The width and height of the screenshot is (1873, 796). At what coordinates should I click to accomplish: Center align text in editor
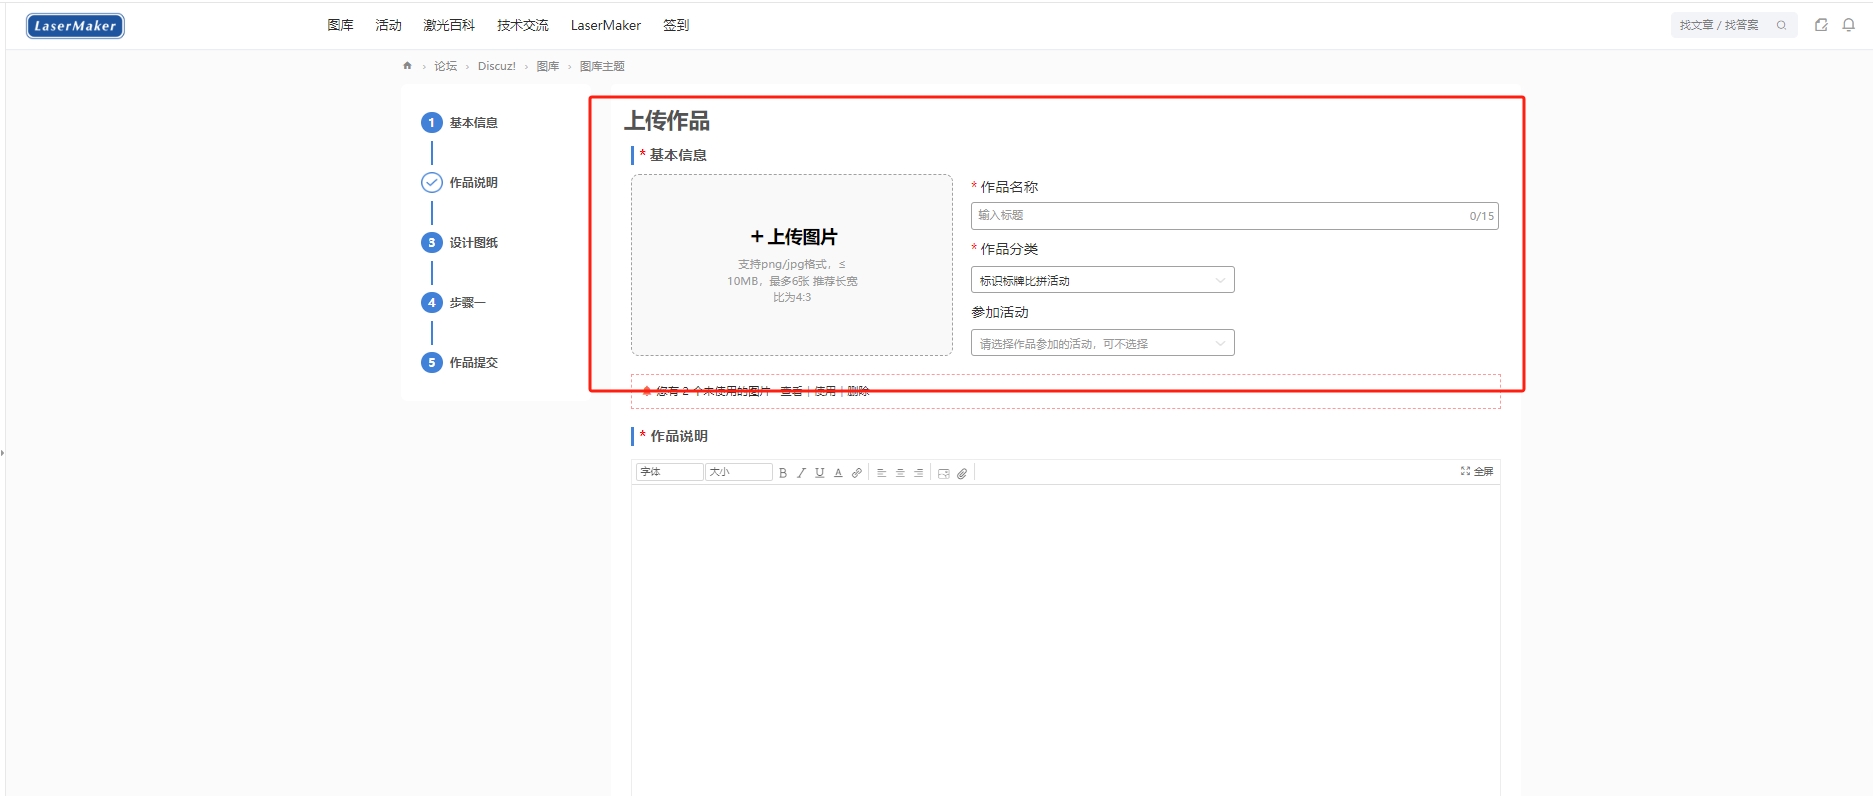point(900,473)
